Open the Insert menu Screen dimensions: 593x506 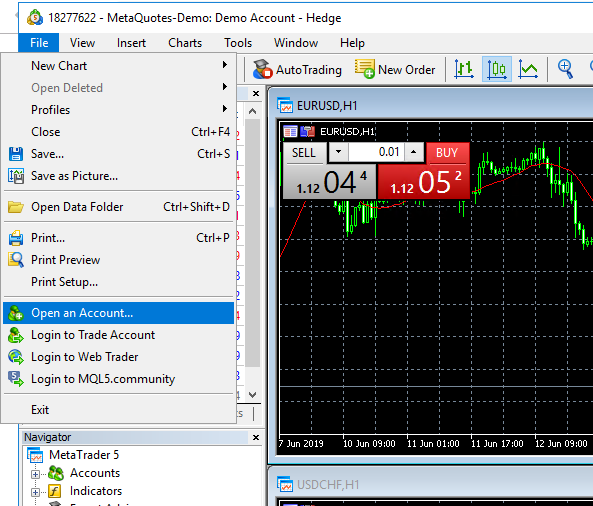131,43
